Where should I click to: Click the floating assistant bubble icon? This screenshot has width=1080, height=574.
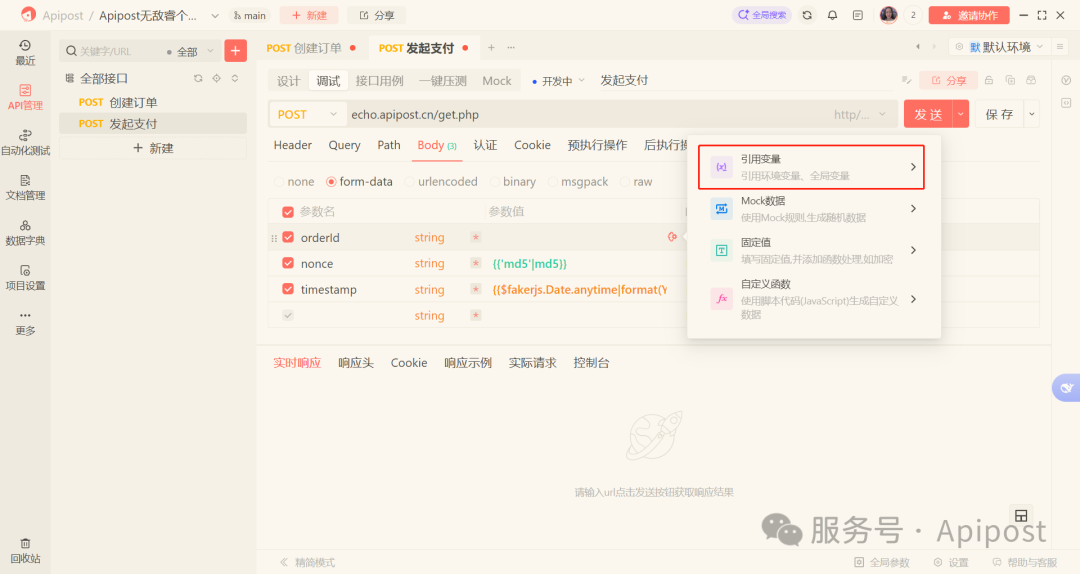tap(1066, 387)
